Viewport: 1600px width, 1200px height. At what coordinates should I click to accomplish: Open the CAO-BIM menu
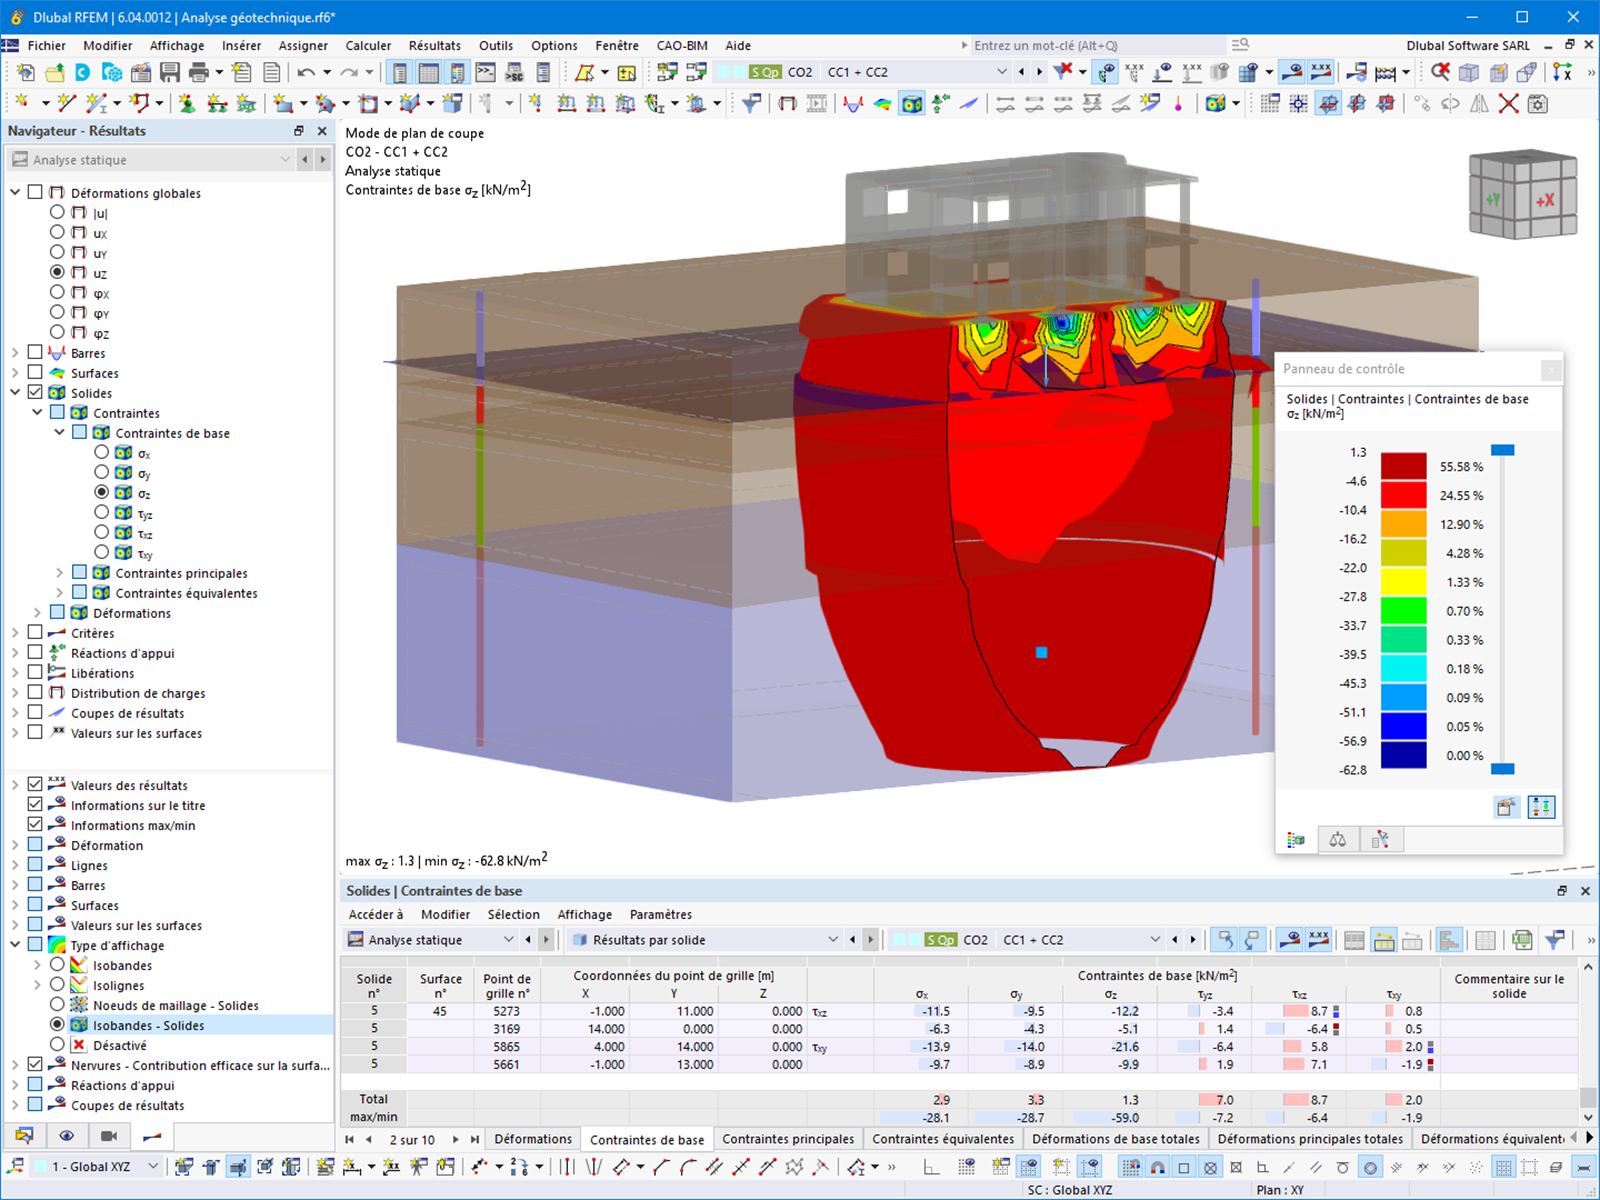pos(682,45)
